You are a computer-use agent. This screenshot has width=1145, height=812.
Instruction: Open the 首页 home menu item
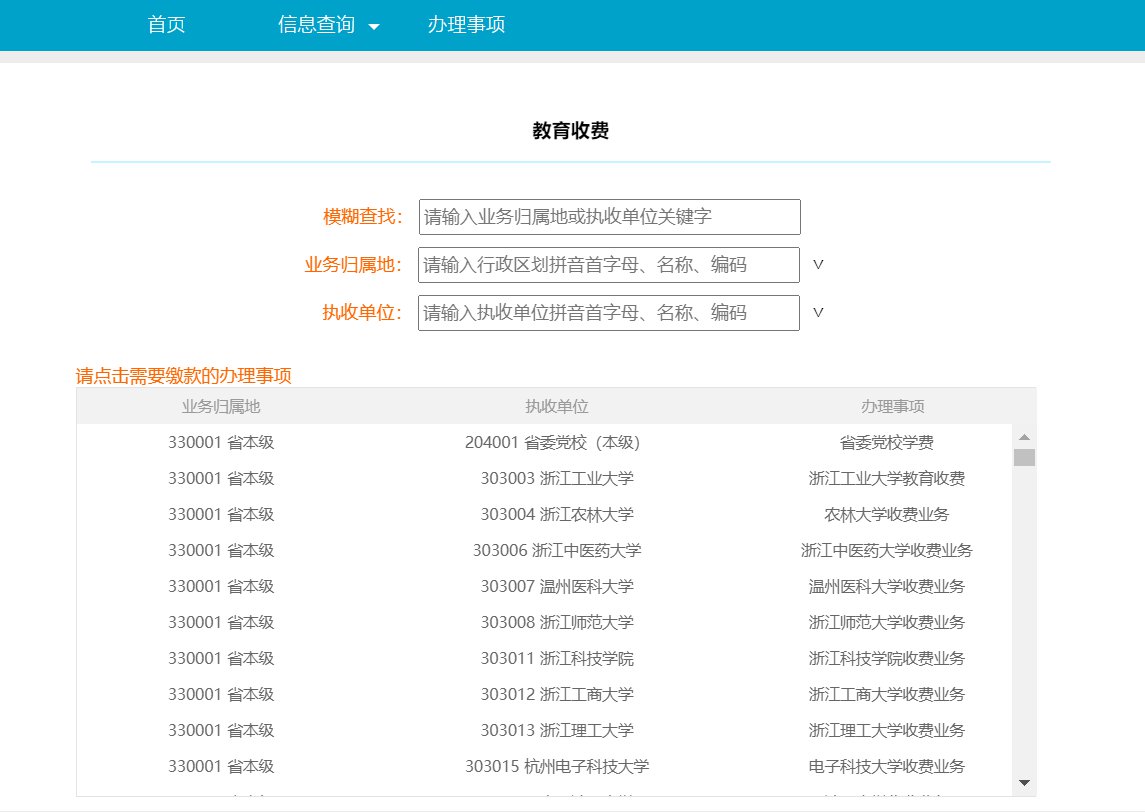[x=166, y=25]
